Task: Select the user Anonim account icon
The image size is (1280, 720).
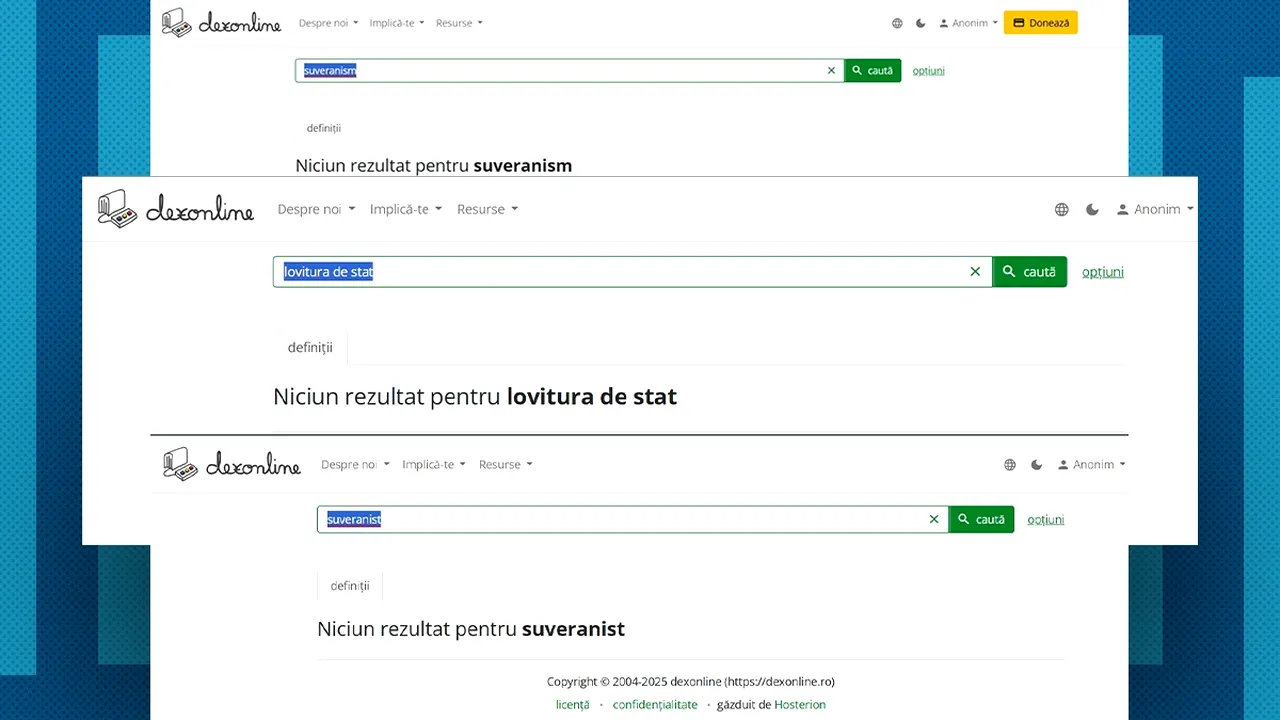Action: click(1122, 209)
